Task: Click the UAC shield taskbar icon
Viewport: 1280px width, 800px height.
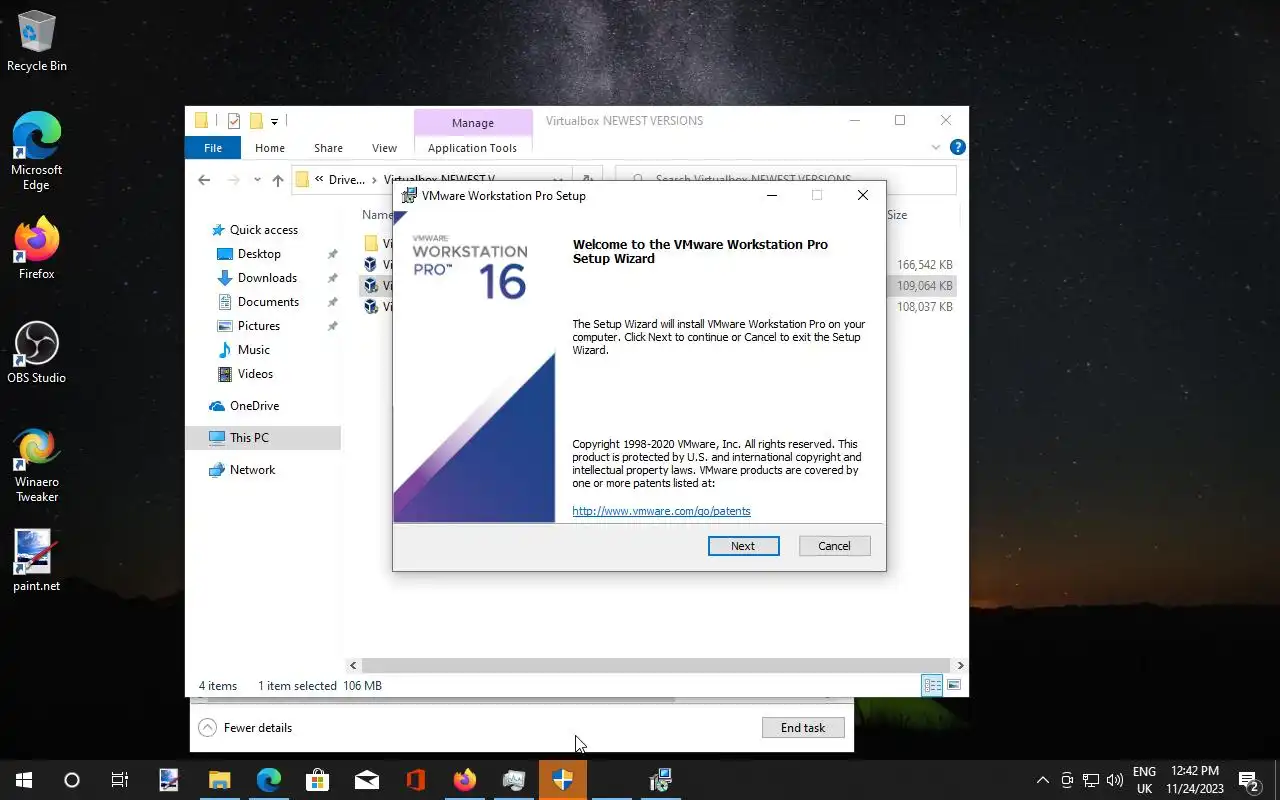Action: (563, 780)
